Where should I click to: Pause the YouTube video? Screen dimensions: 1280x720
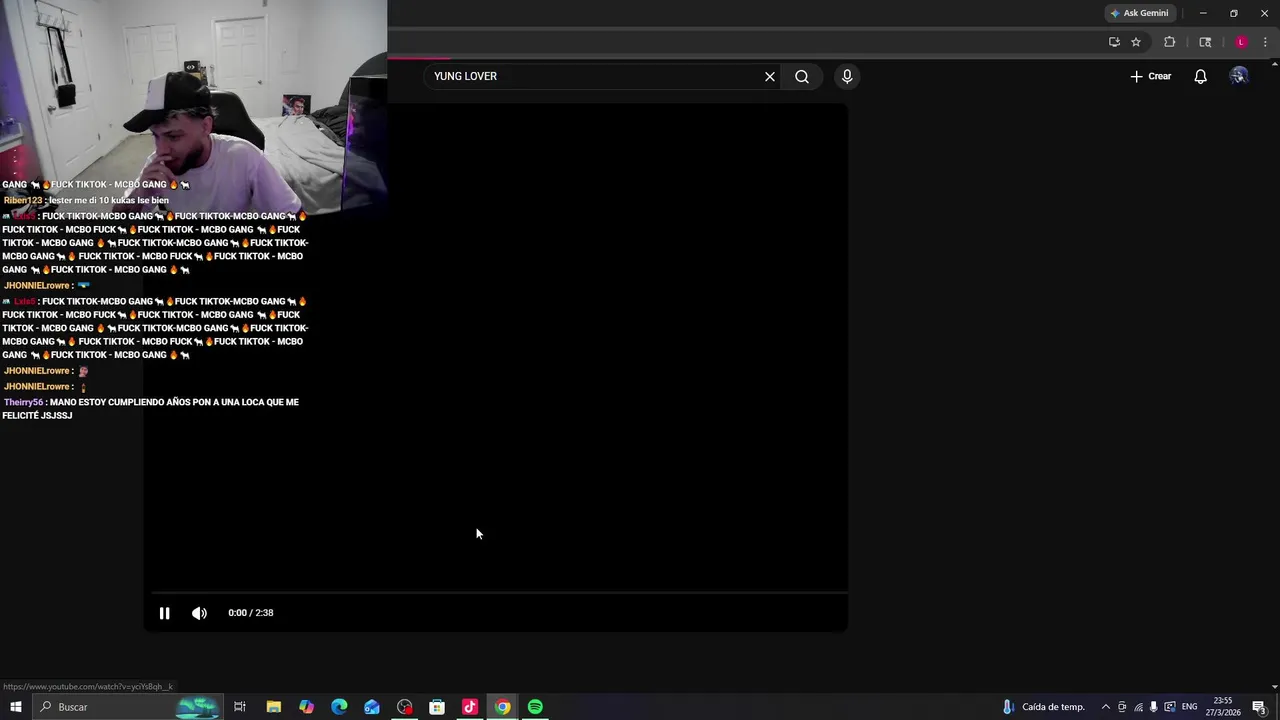(x=164, y=613)
